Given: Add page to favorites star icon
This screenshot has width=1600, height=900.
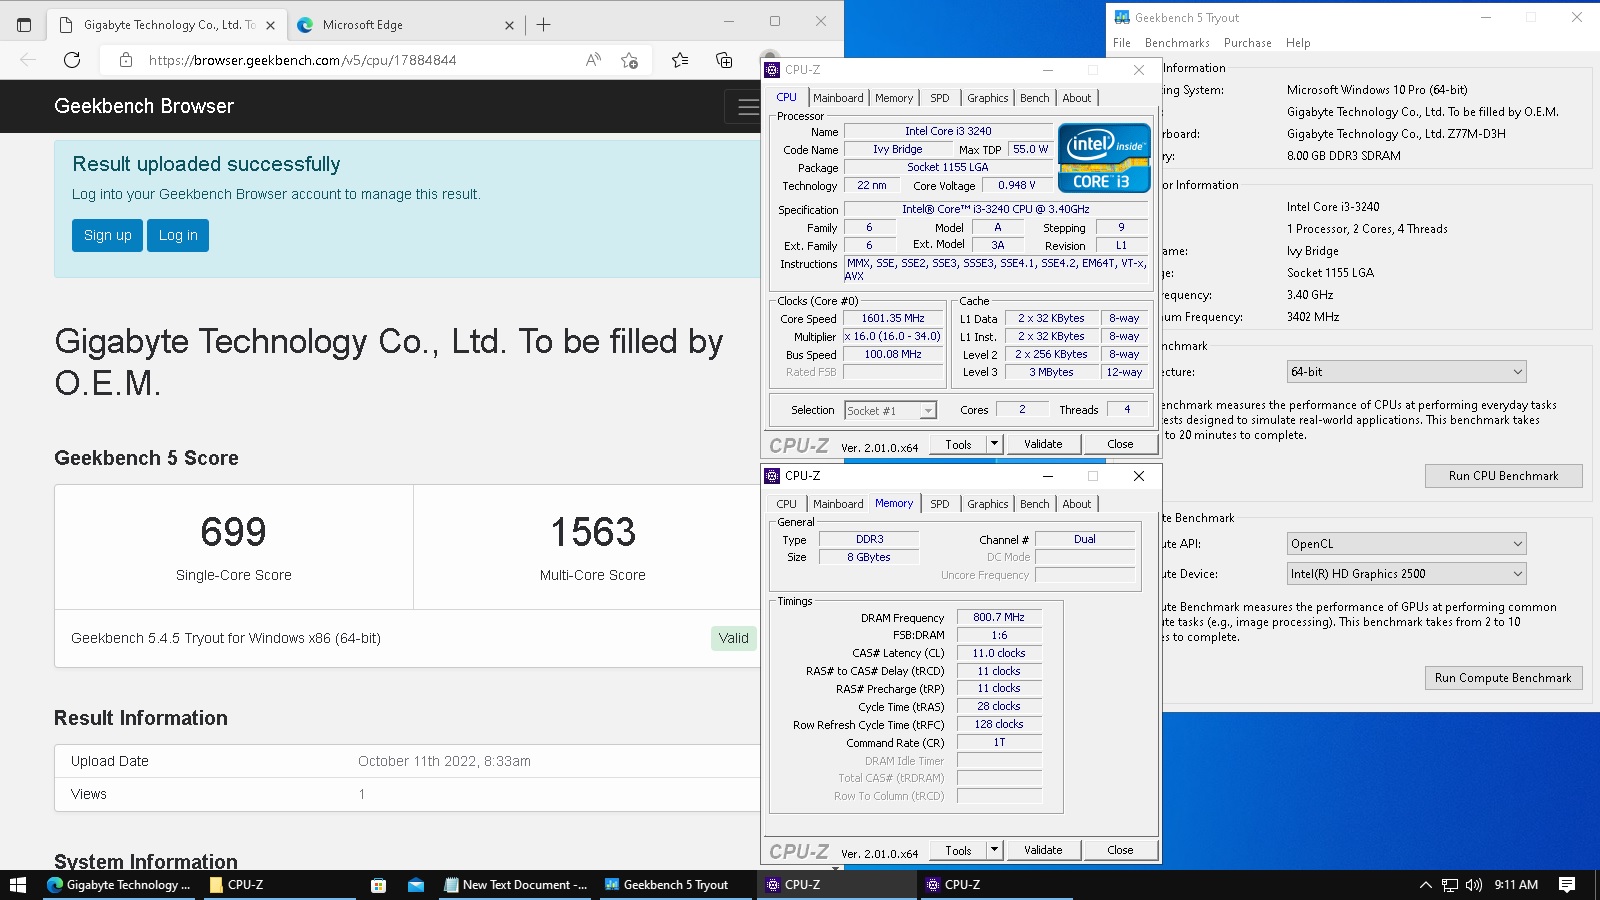Looking at the screenshot, I should point(629,60).
